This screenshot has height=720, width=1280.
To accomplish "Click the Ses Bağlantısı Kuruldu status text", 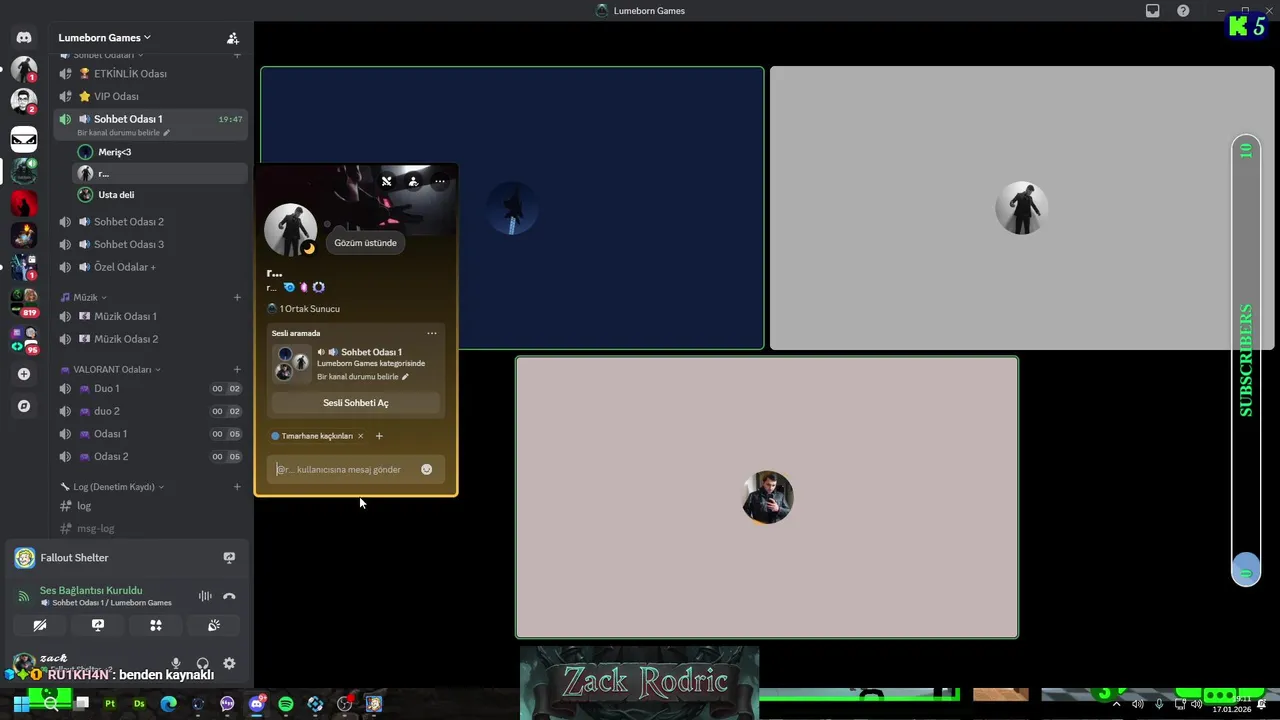I will 91,590.
